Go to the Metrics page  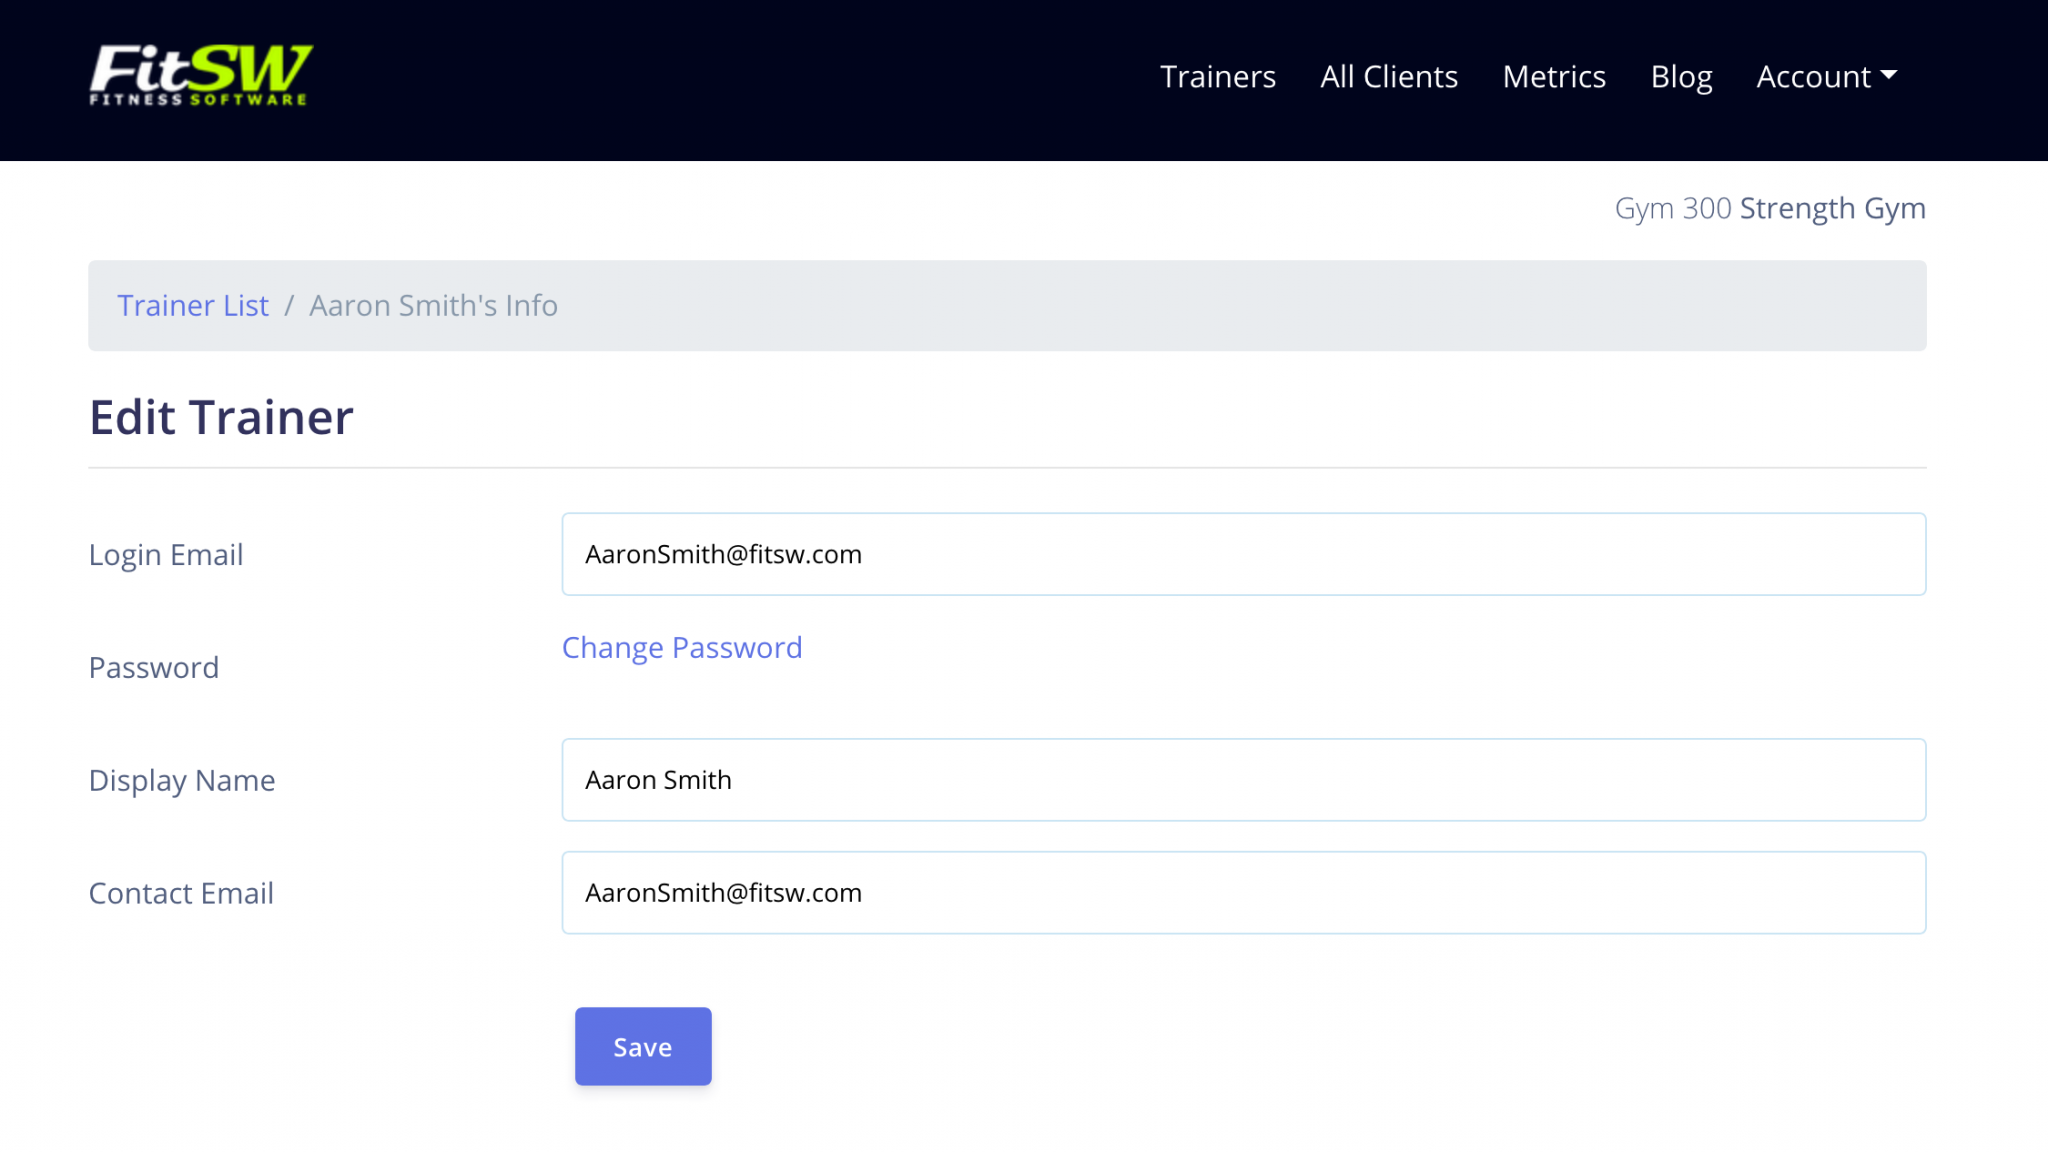1554,76
